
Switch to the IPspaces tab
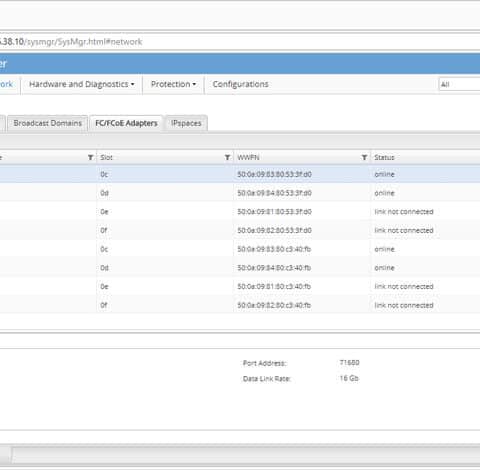point(186,123)
